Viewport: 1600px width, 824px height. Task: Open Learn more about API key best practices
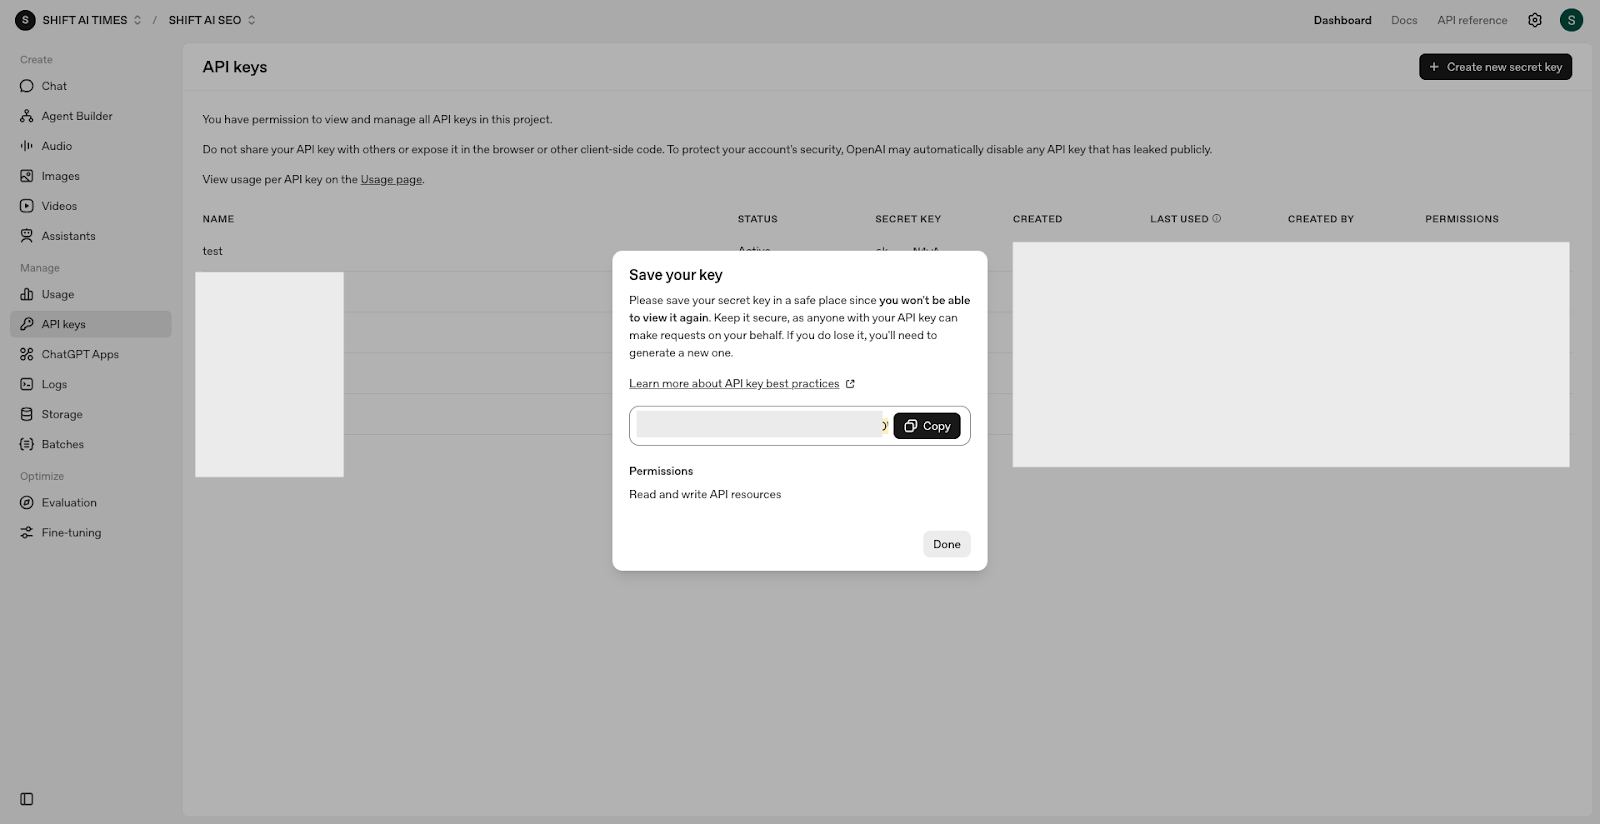734,384
